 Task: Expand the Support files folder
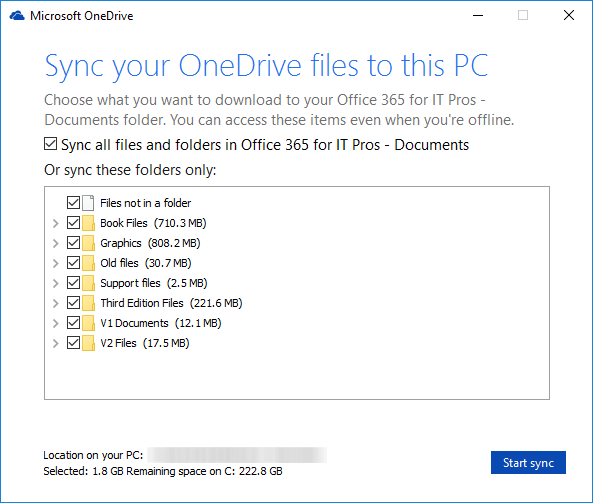click(56, 283)
